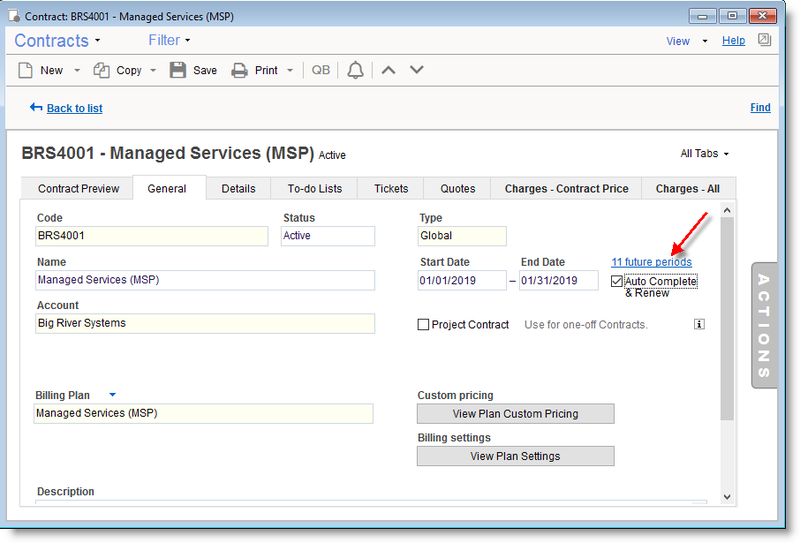This screenshot has width=800, height=543.
Task: Open the Charges - Contract Price tab
Action: coord(566,188)
